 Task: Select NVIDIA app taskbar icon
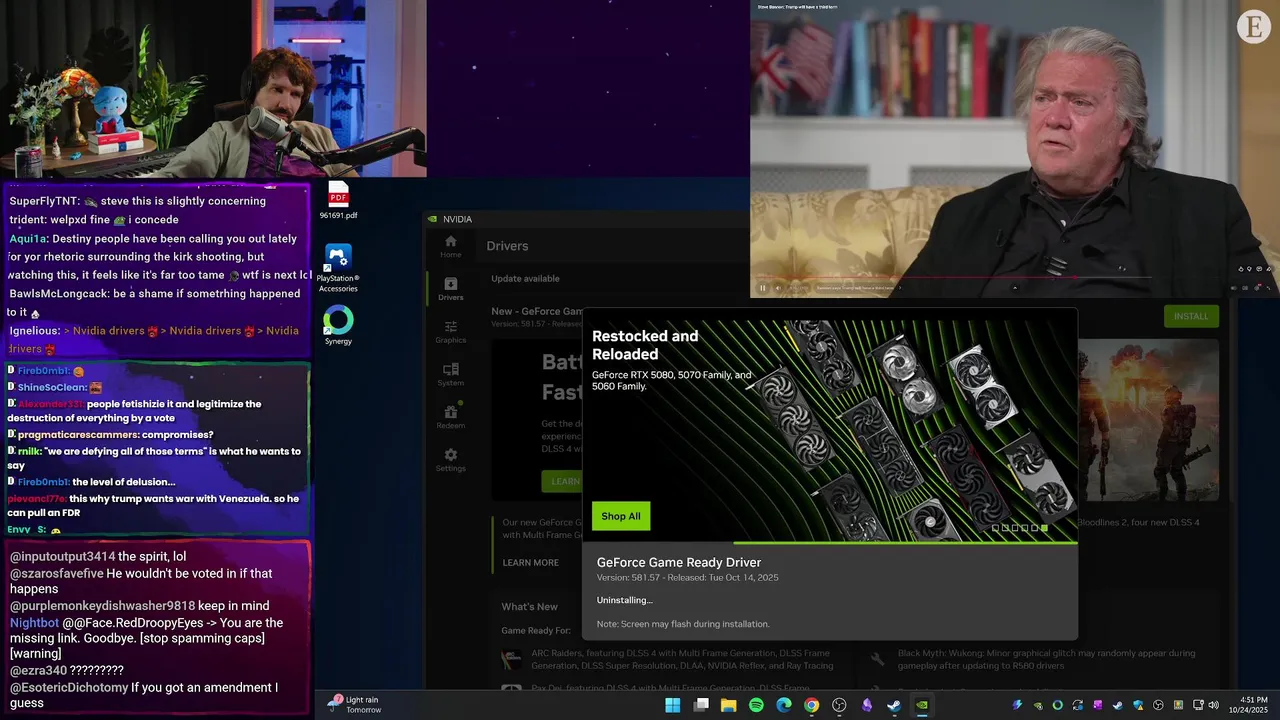click(922, 705)
